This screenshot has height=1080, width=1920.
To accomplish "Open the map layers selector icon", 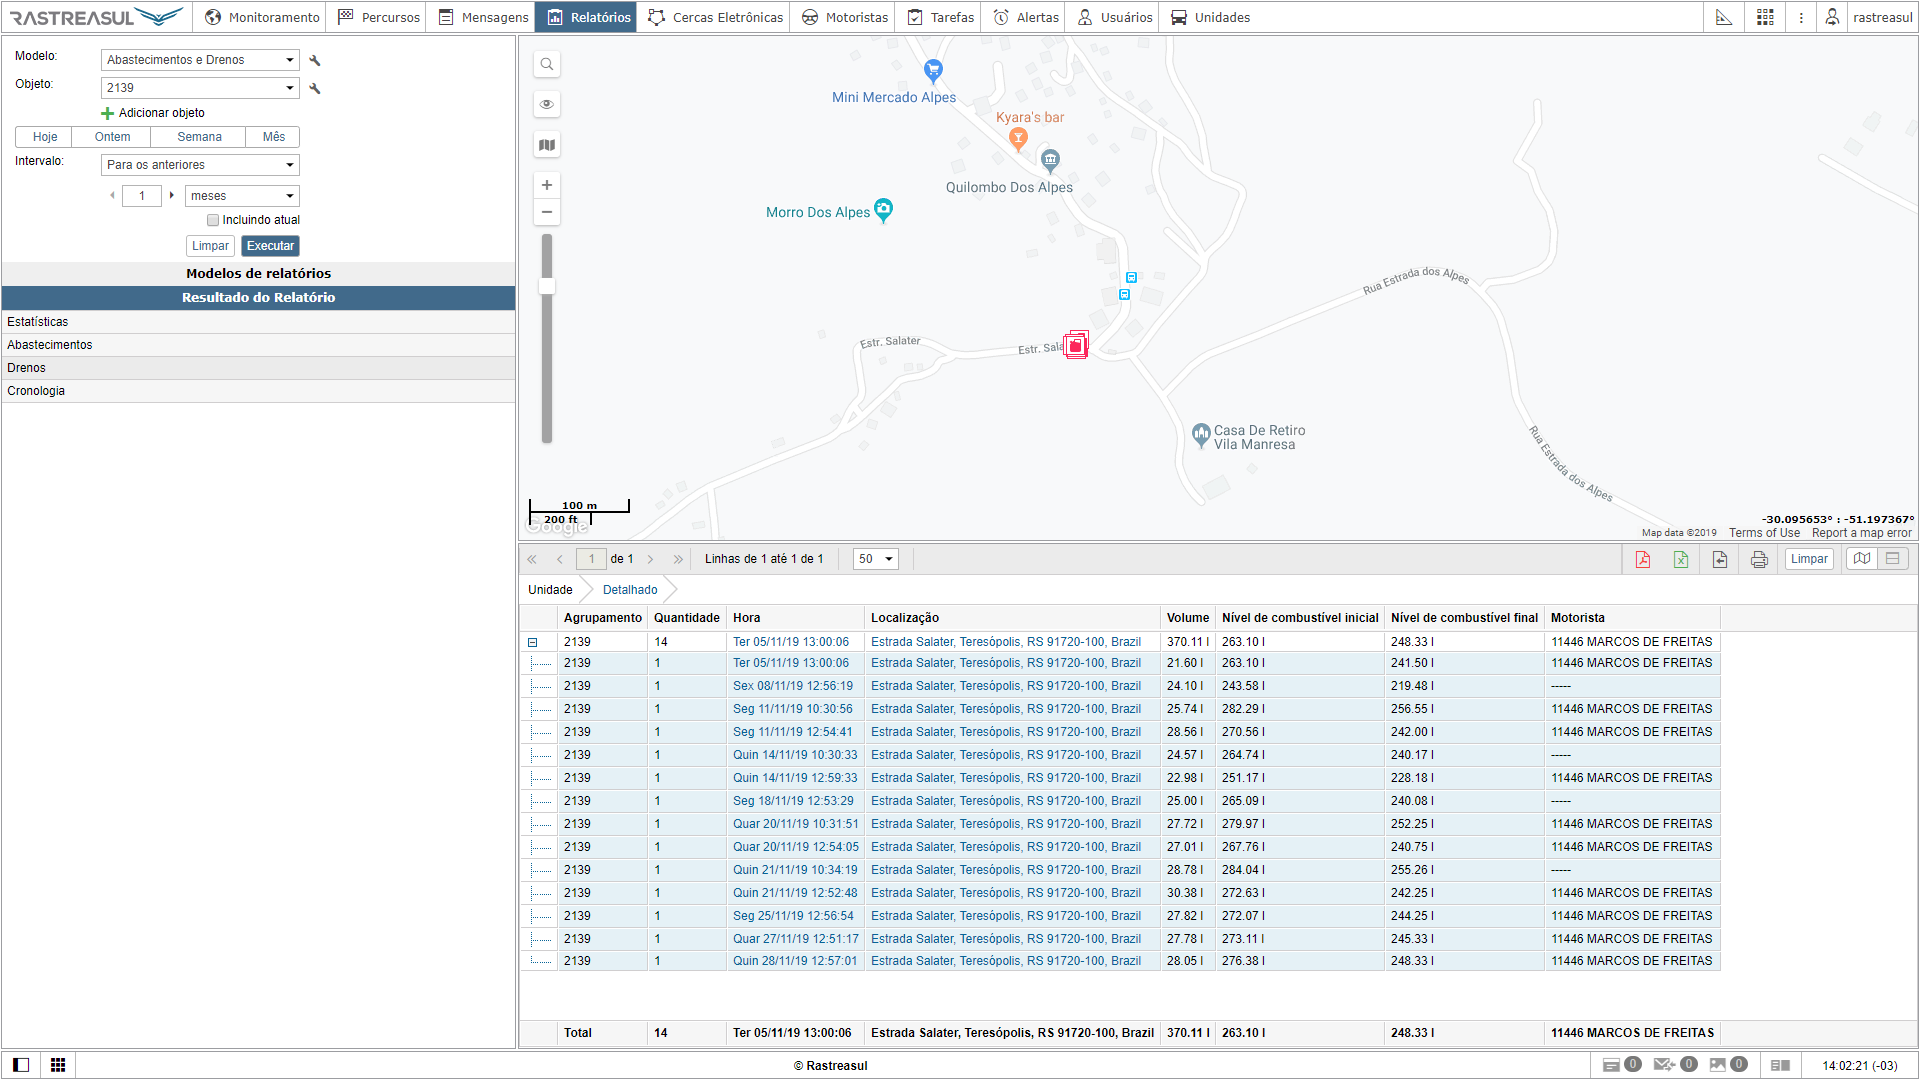I will [x=547, y=145].
